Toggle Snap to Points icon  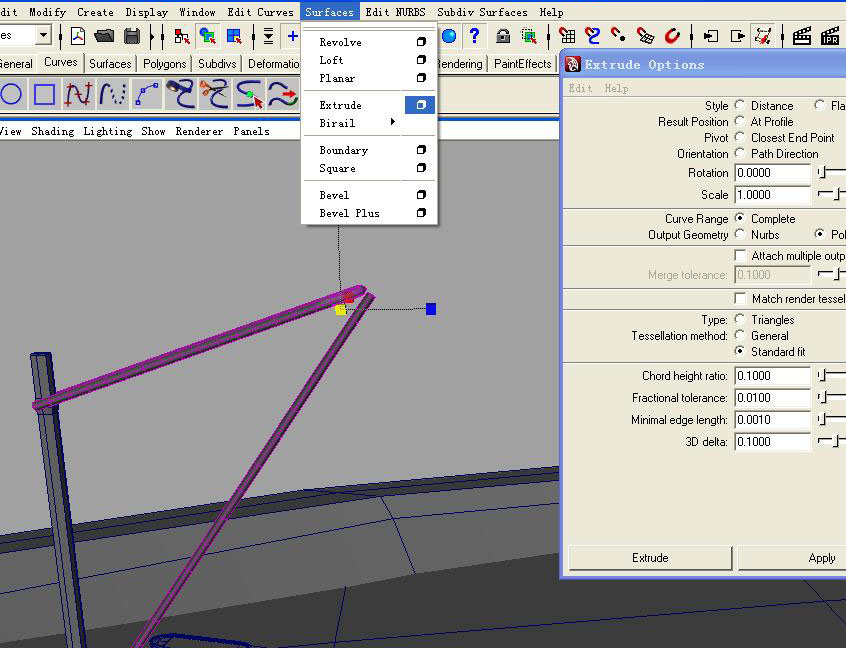tap(618, 36)
